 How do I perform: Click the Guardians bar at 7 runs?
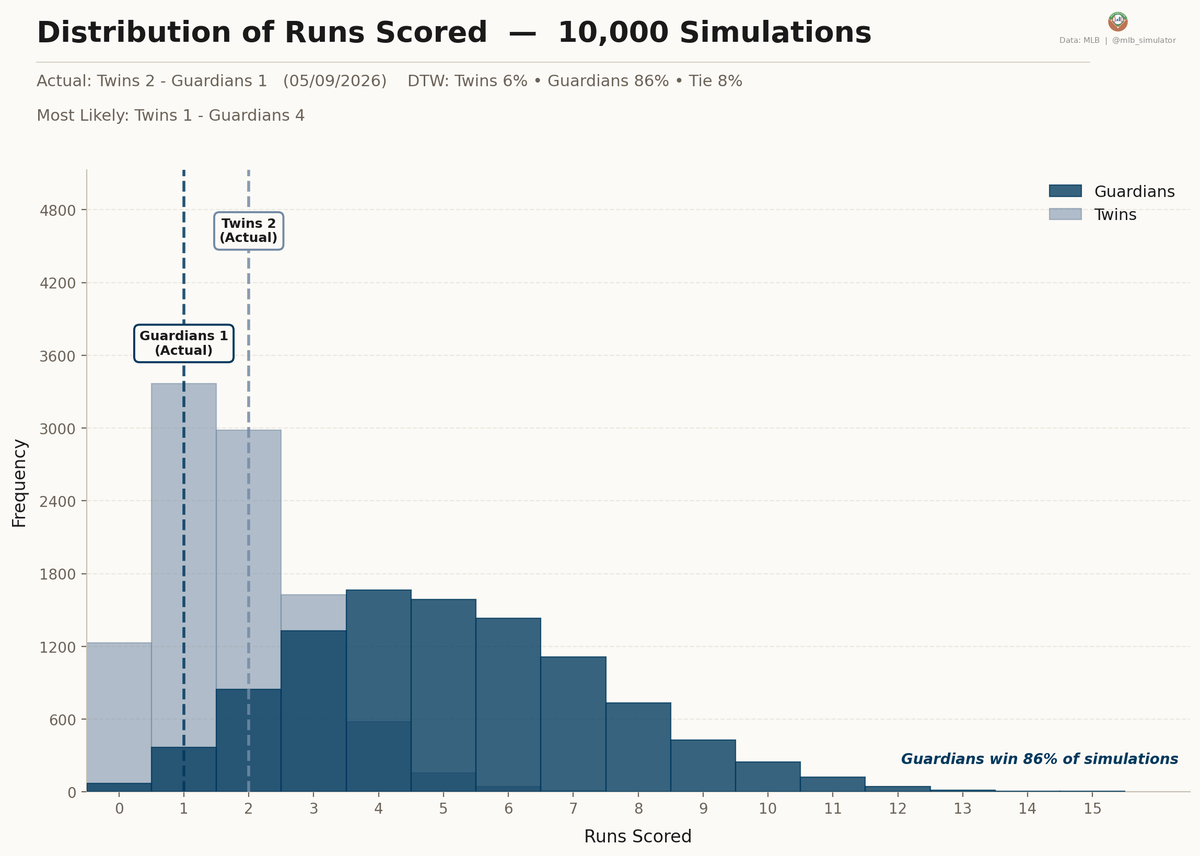click(x=573, y=724)
